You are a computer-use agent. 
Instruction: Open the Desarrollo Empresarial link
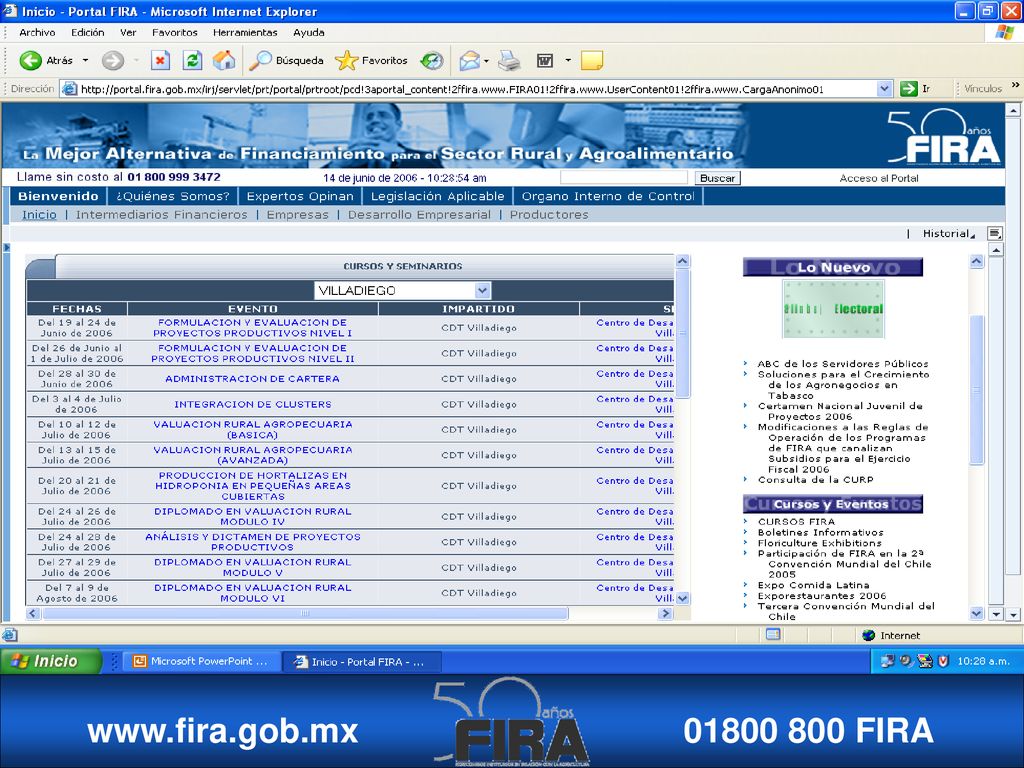click(419, 215)
